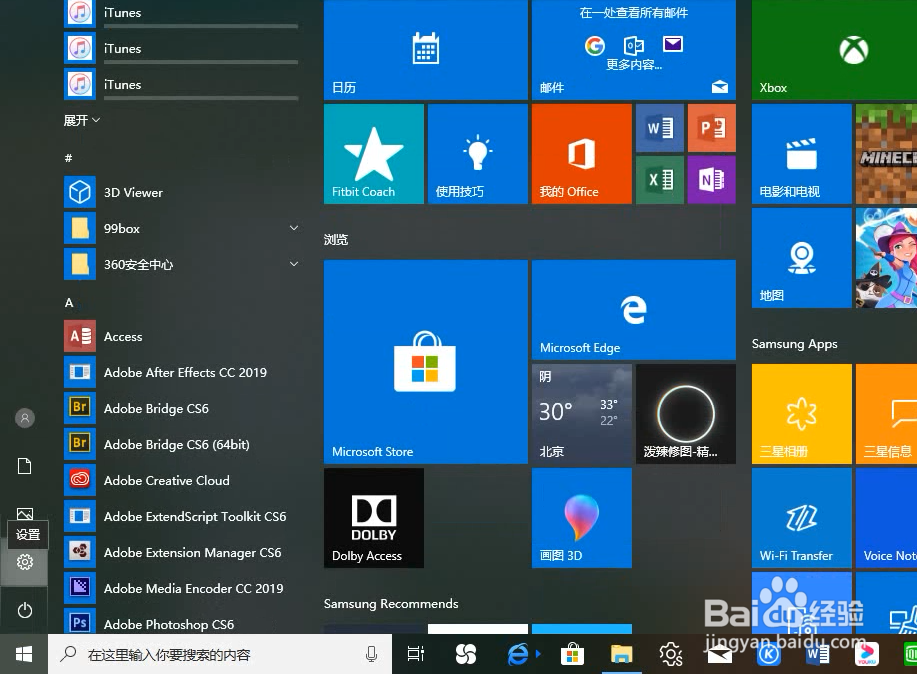This screenshot has width=917, height=674.
Task: Open the Samsung Gallery (三星相册) tile
Action: point(802,414)
